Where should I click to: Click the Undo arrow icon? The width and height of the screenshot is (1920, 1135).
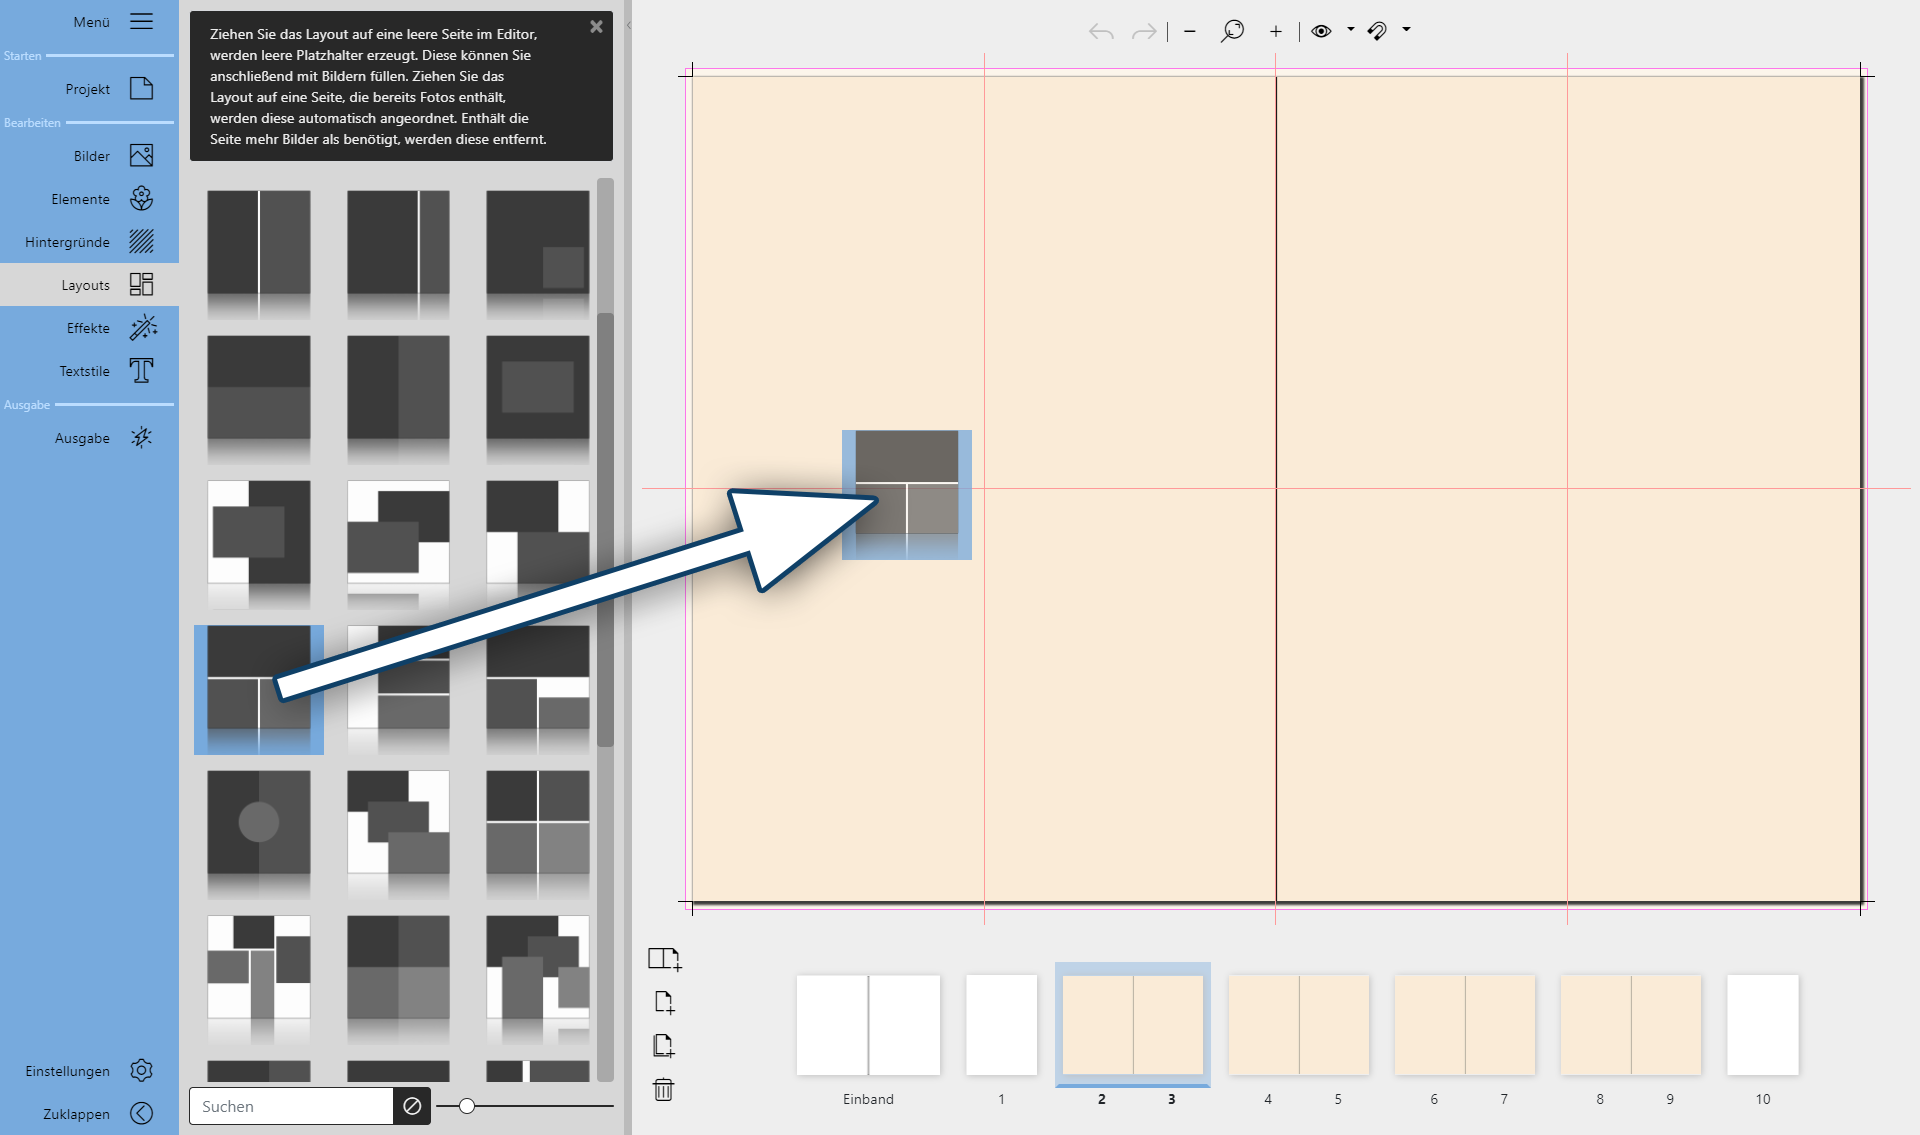click(1102, 31)
